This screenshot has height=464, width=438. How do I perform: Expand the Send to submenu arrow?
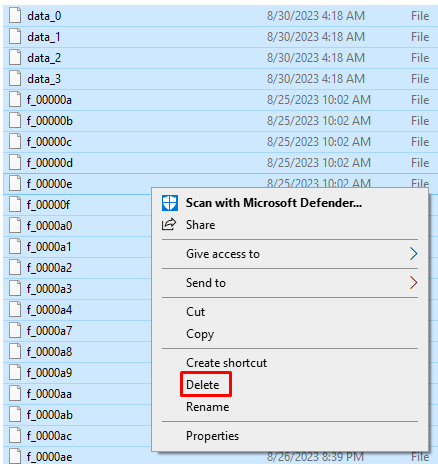[413, 283]
